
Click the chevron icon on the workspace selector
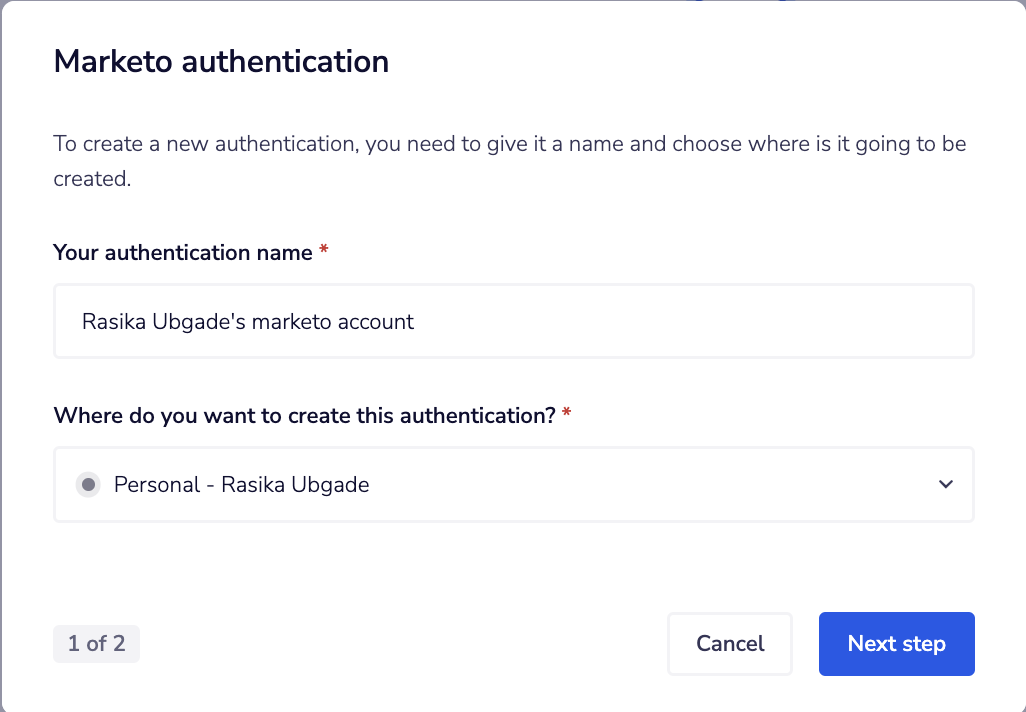click(945, 484)
